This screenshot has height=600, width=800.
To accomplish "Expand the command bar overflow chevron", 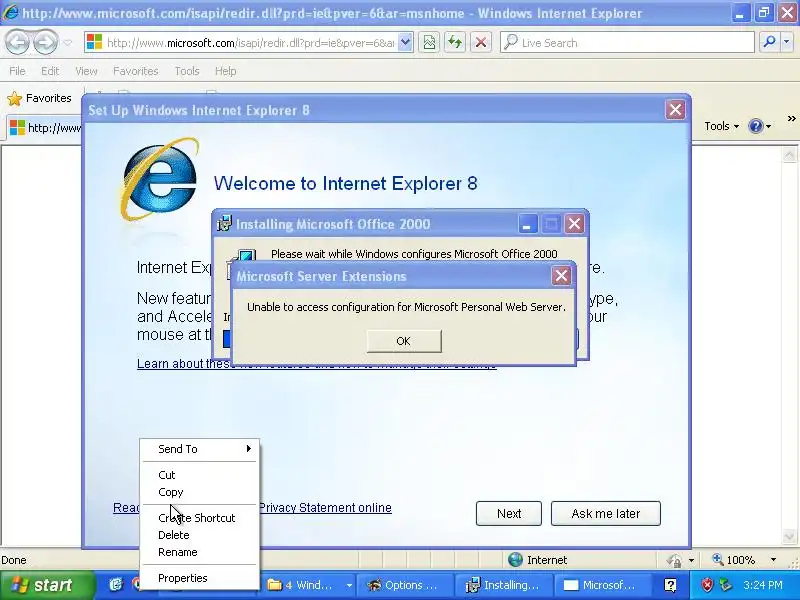I will (x=791, y=119).
